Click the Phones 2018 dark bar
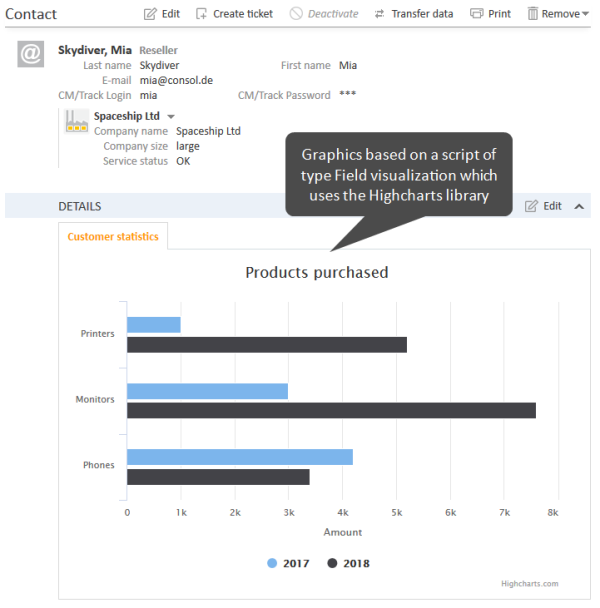Image resolution: width=600 pixels, height=608 pixels. click(x=218, y=477)
